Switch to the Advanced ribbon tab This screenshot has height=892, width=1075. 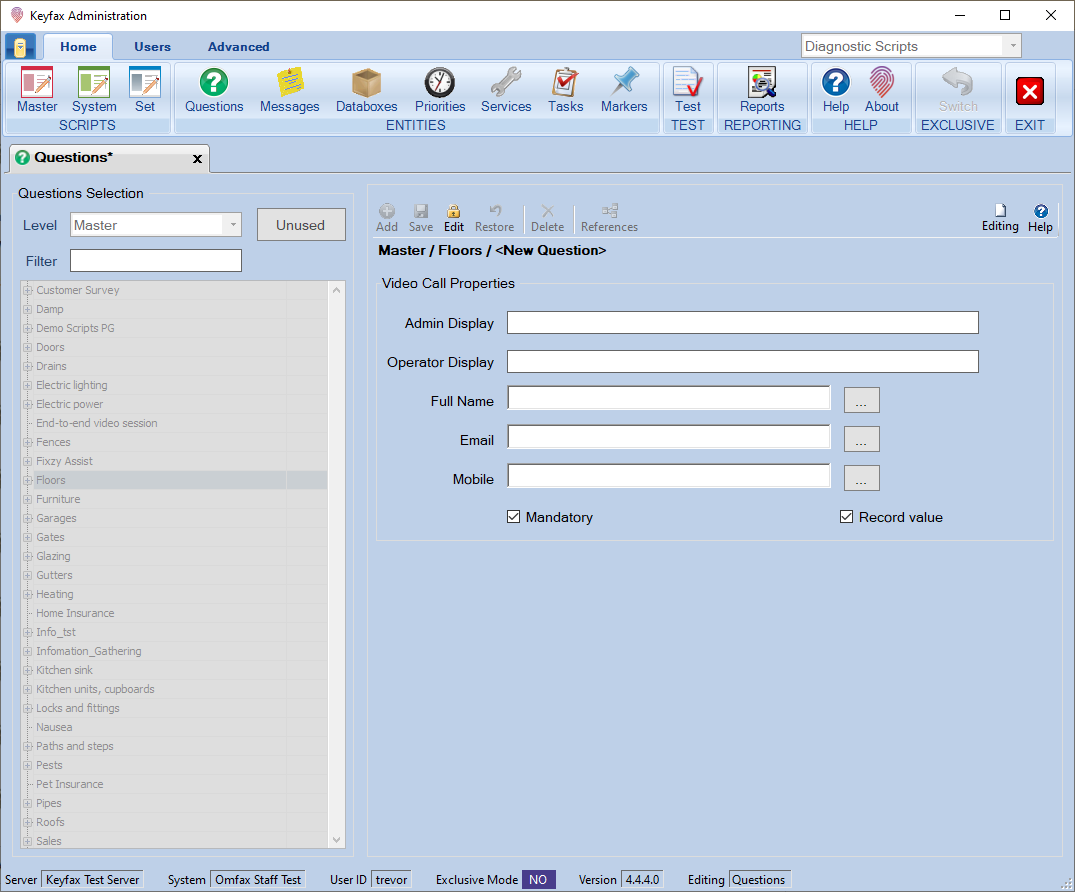[x=239, y=47]
